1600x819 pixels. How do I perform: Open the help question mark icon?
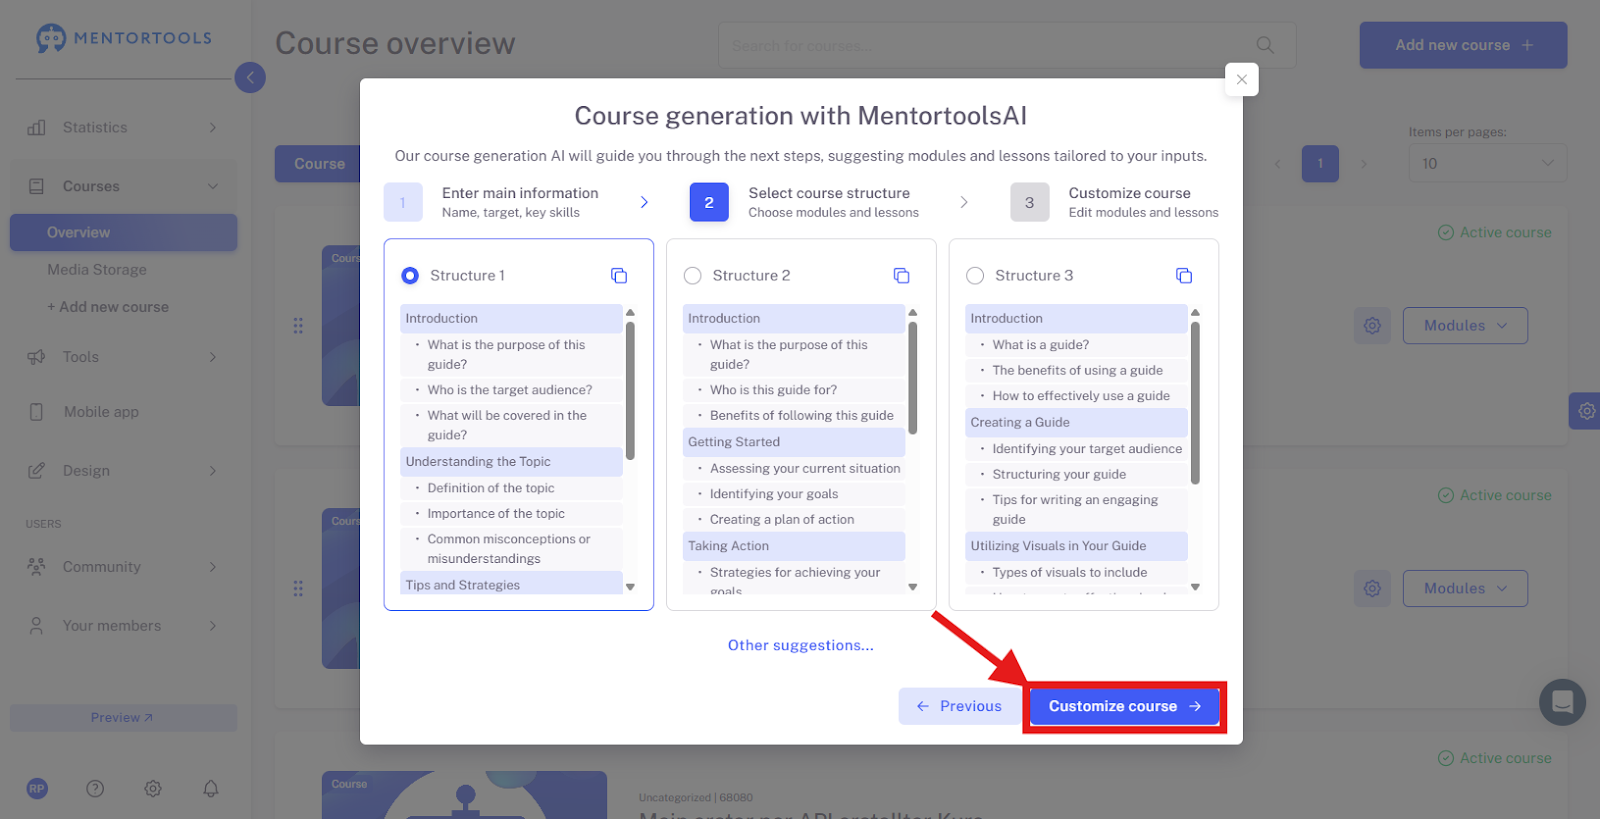pos(95,788)
